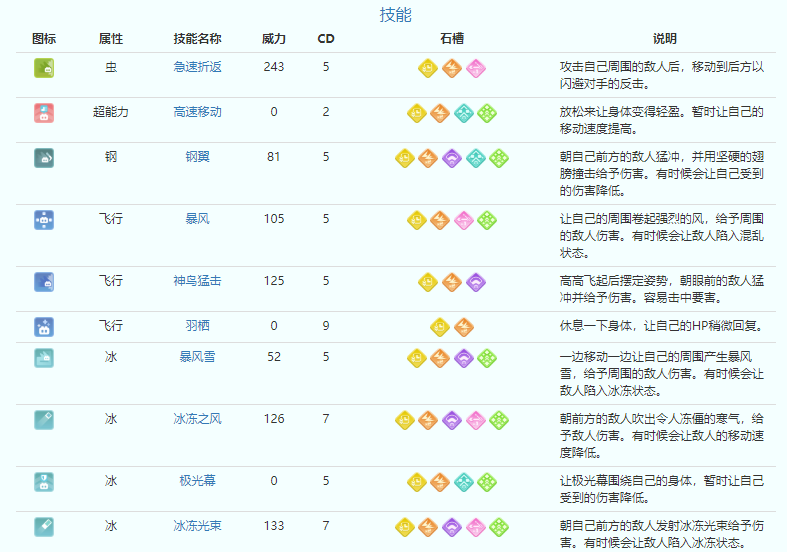Viewport: 787px width, 552px height.
Task: Click the yellow stone slot in 急速折返 row
Action: 428,68
